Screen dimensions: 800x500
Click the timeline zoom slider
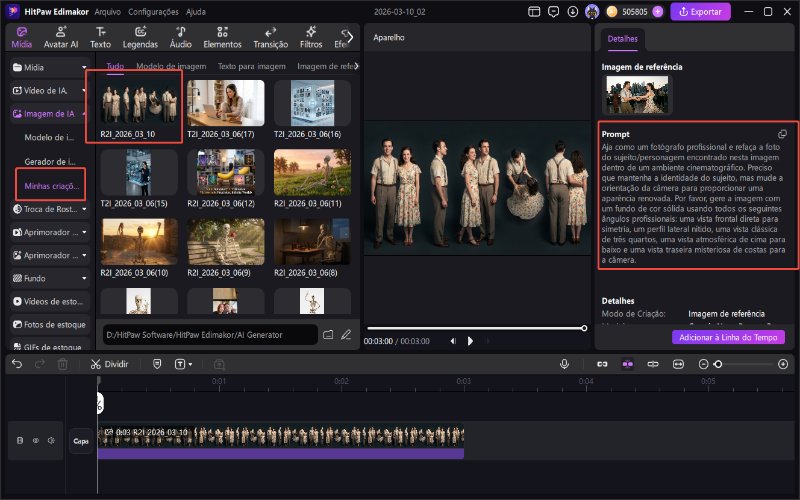click(x=717, y=364)
